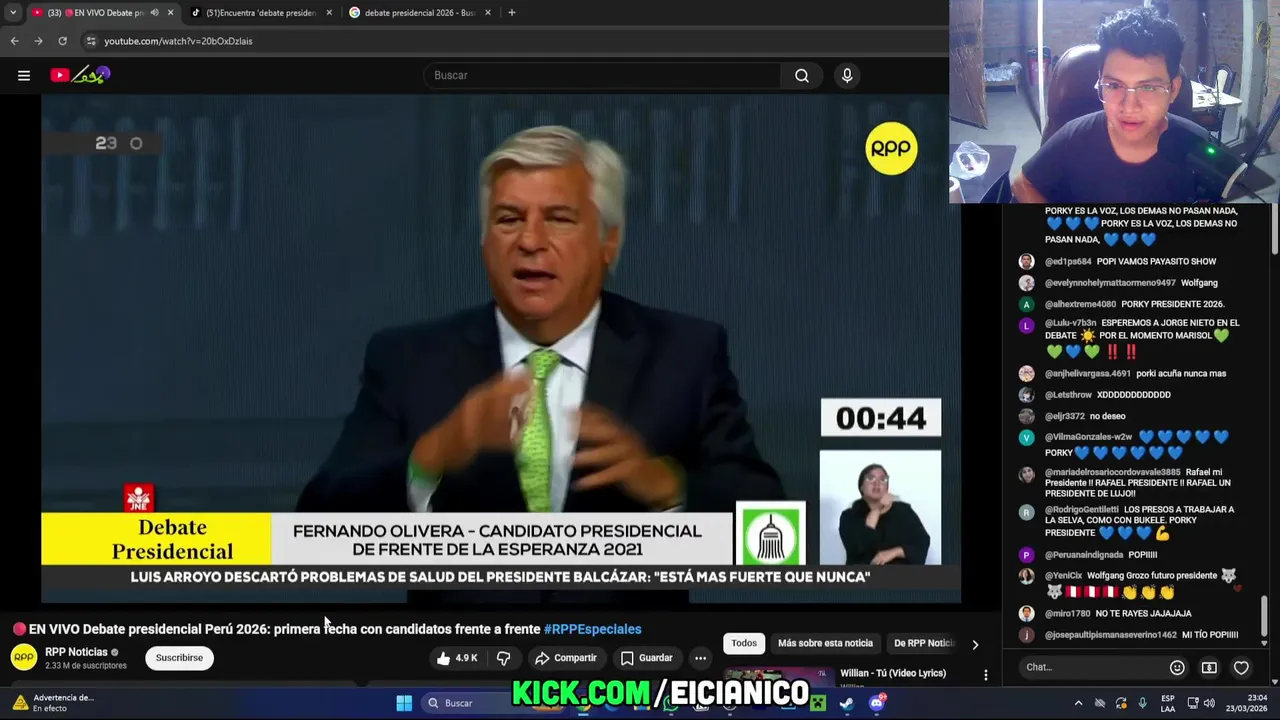
Task: Reload the YouTube page
Action: pos(62,41)
